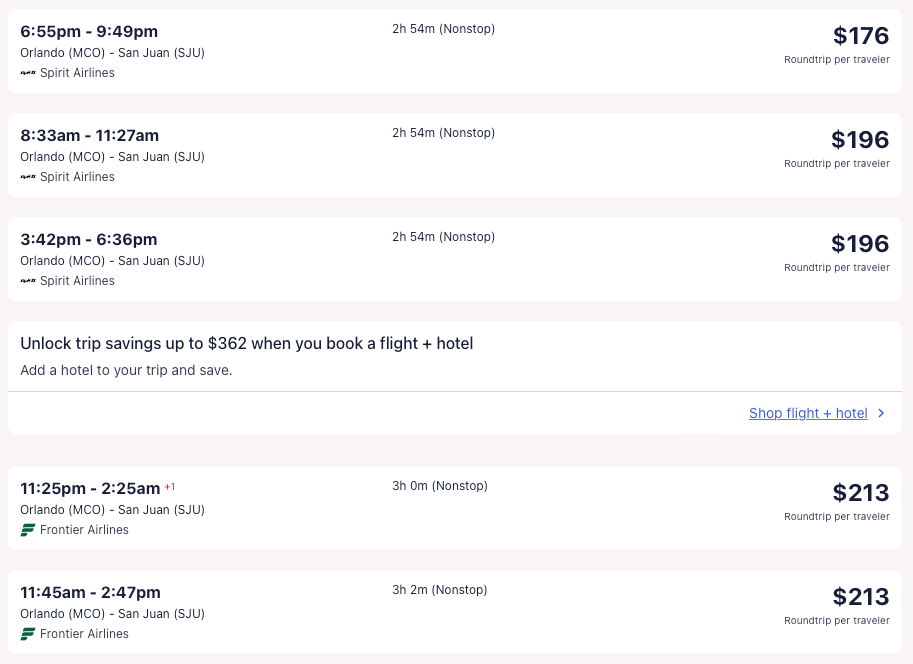Click the chevron beside Shop flight + hotel
This screenshot has height=664, width=913.
[x=881, y=413]
